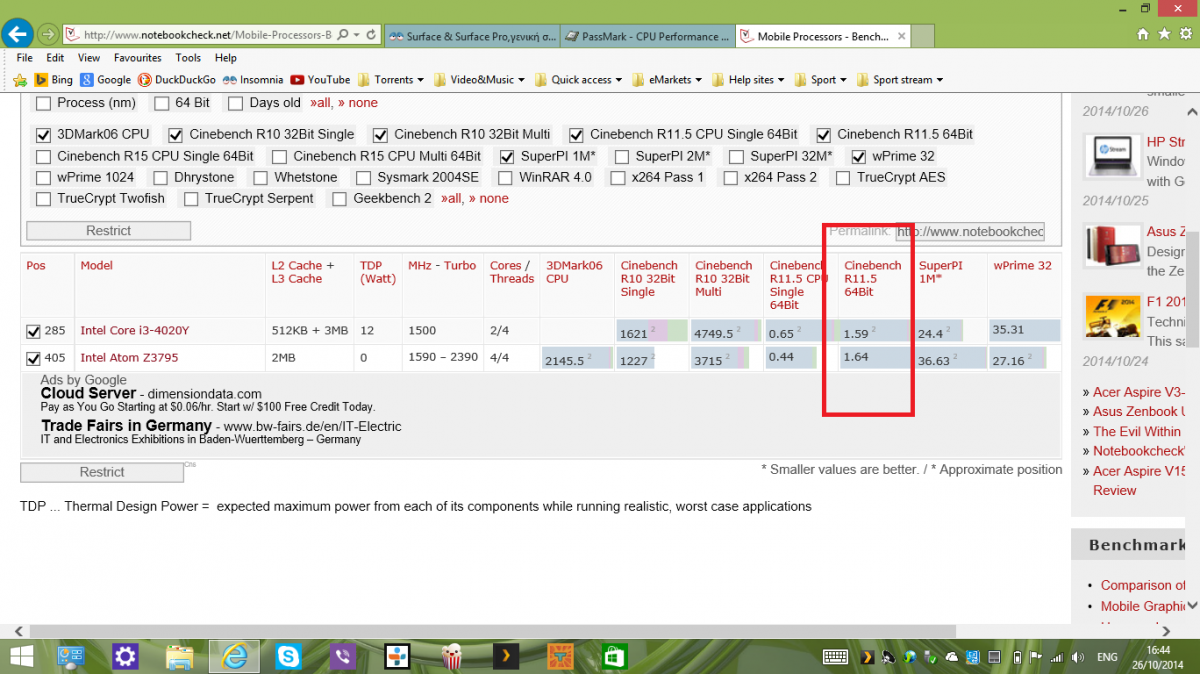Open the Intel Core i3-4020Y link
Viewport: 1200px width, 674px height.
134,331
